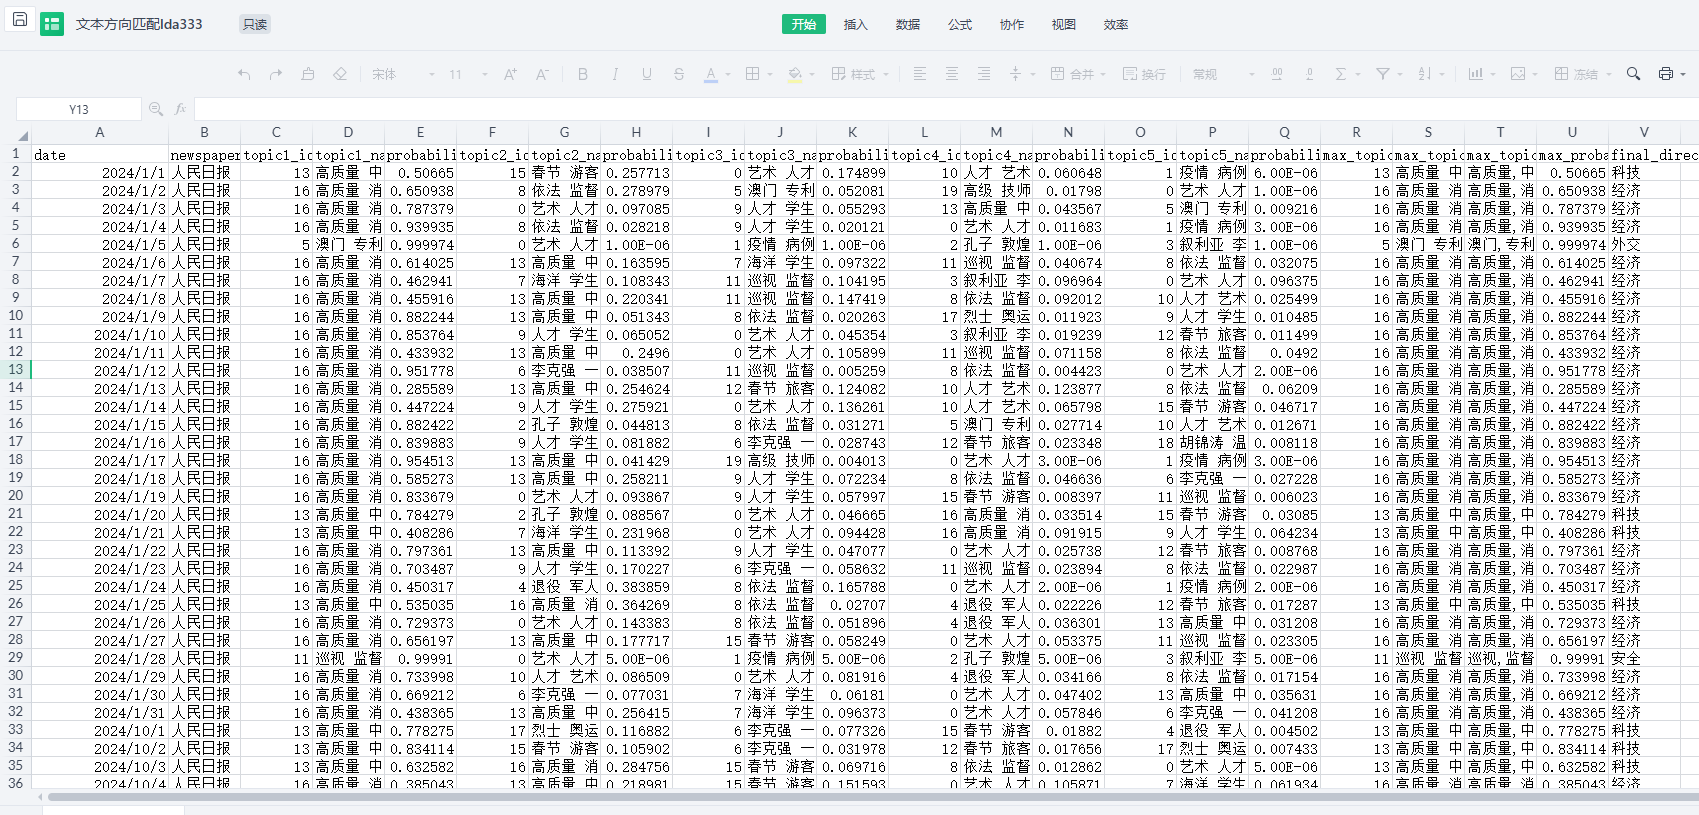The height and width of the screenshot is (815, 1699).
Task: Click the zoom lens beside name box
Action: [156, 109]
